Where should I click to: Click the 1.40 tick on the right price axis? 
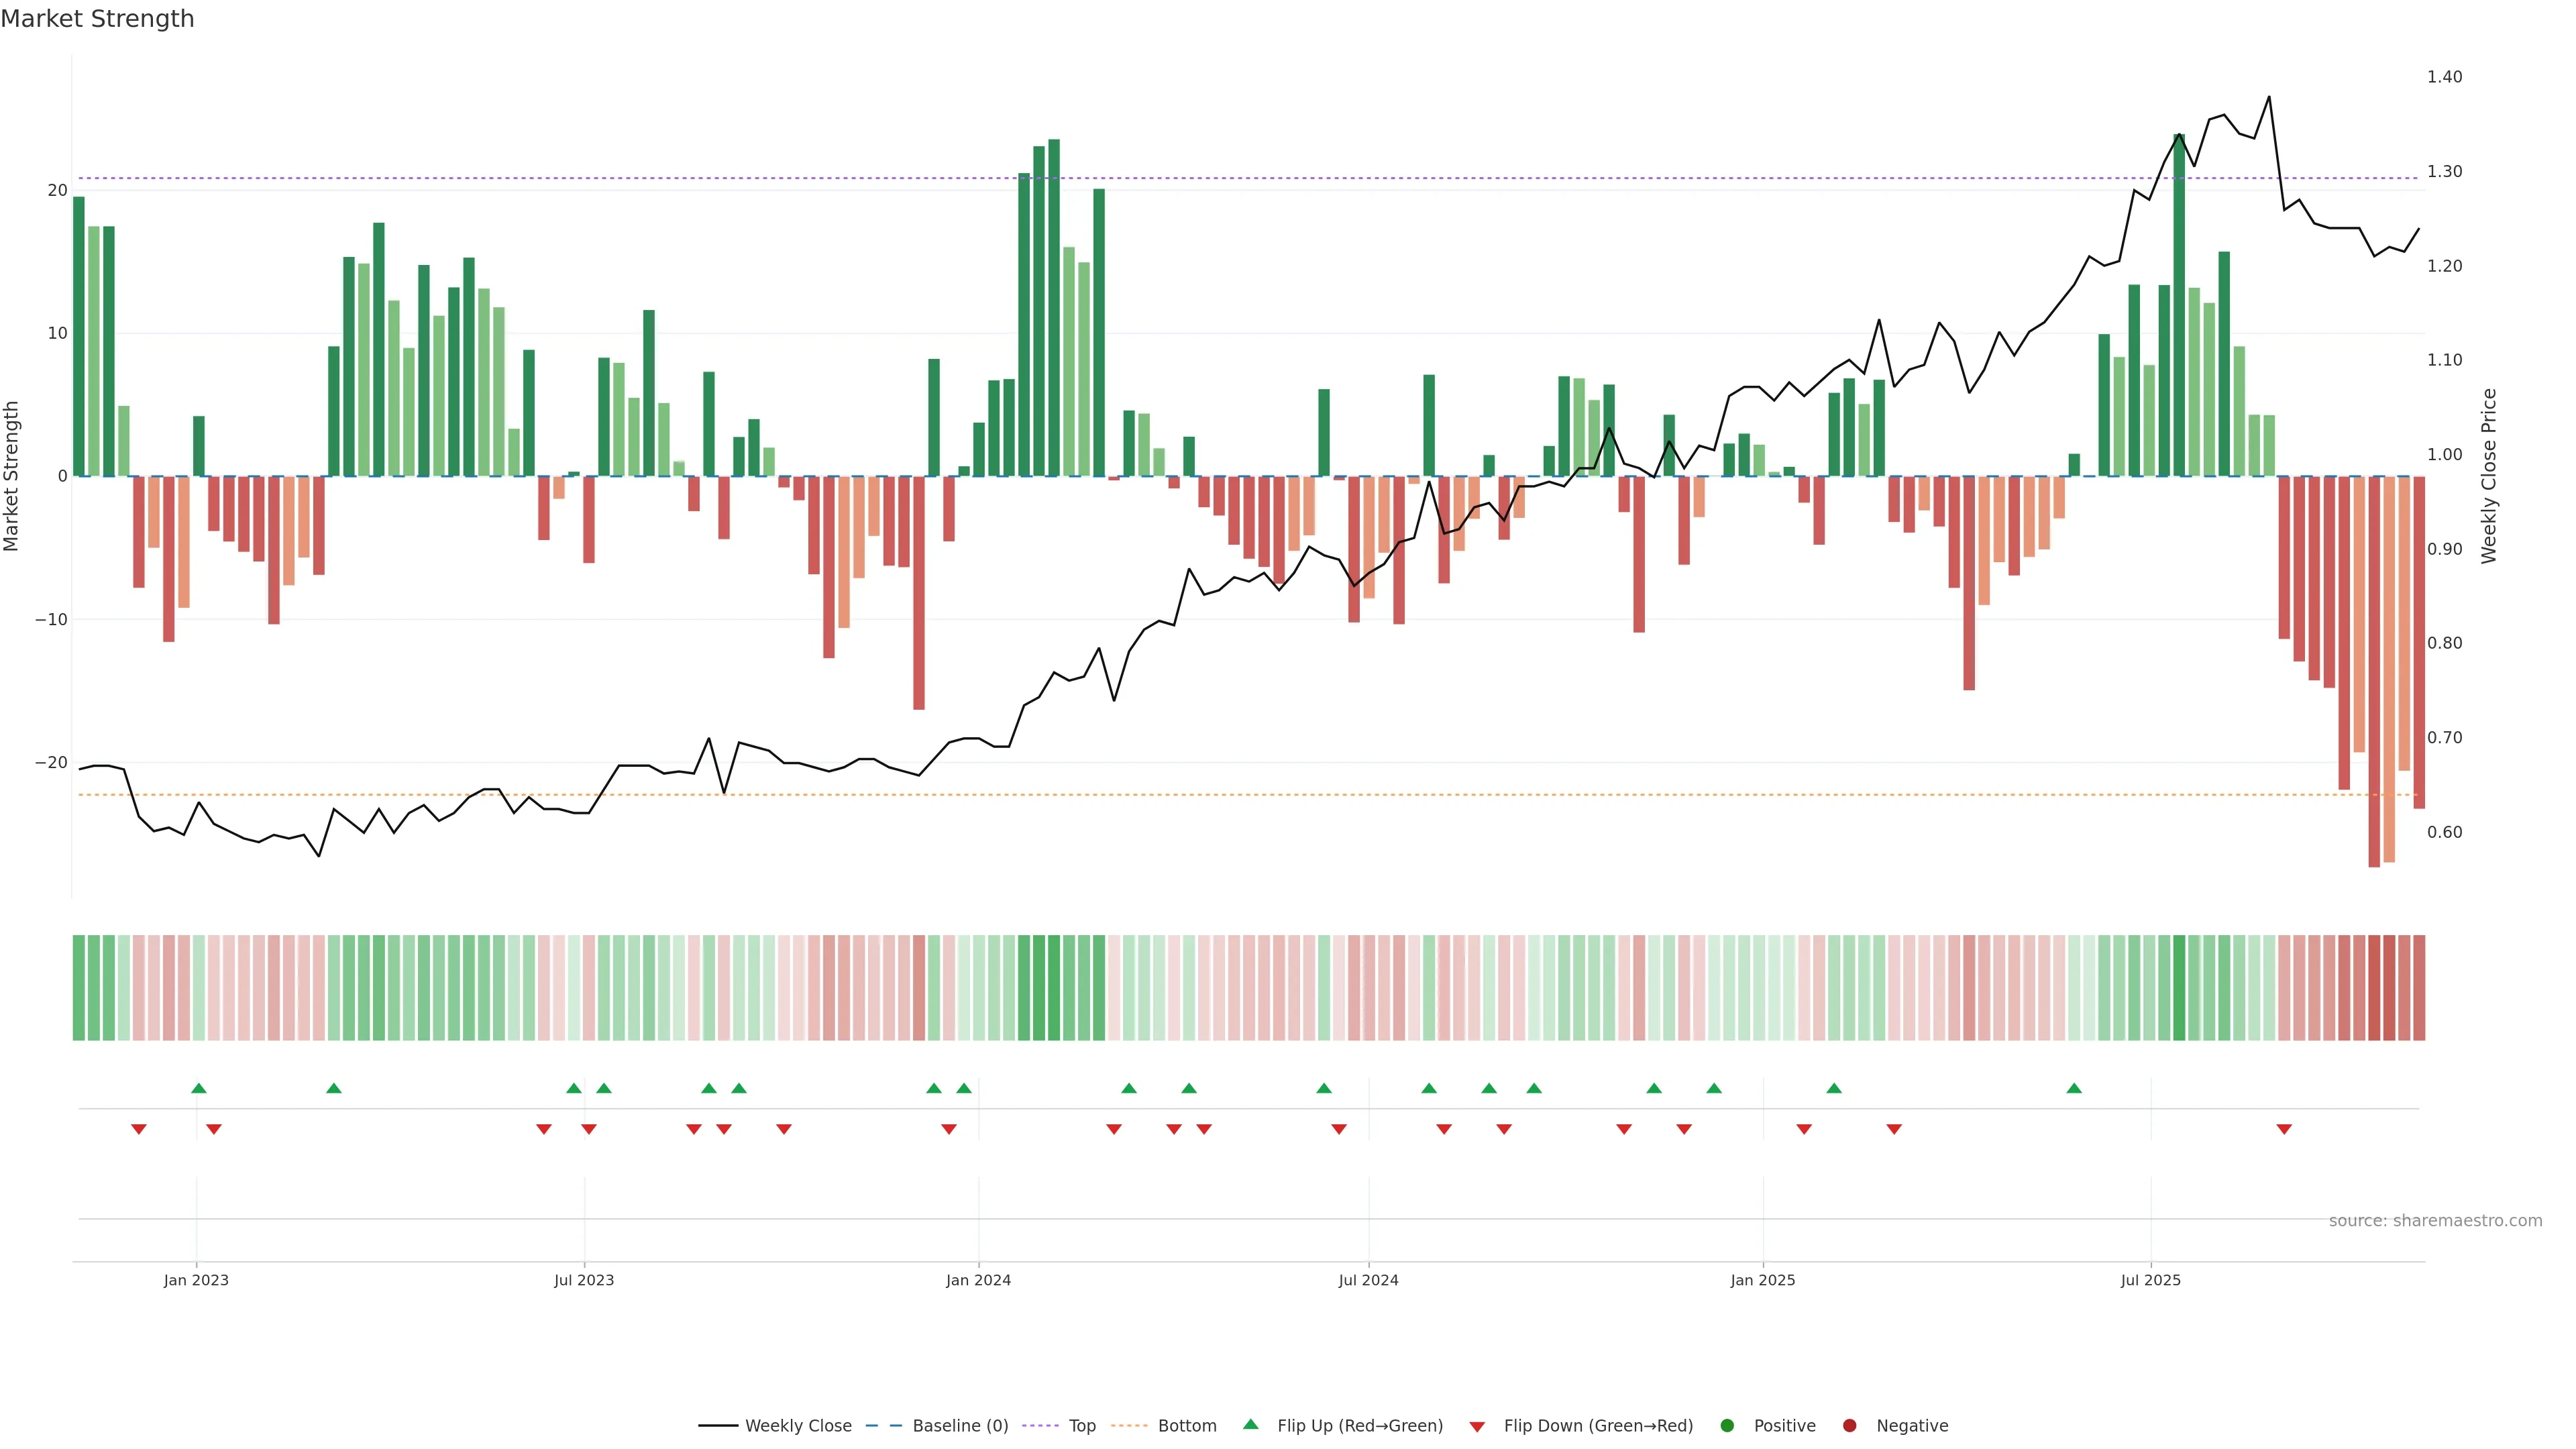[2444, 77]
